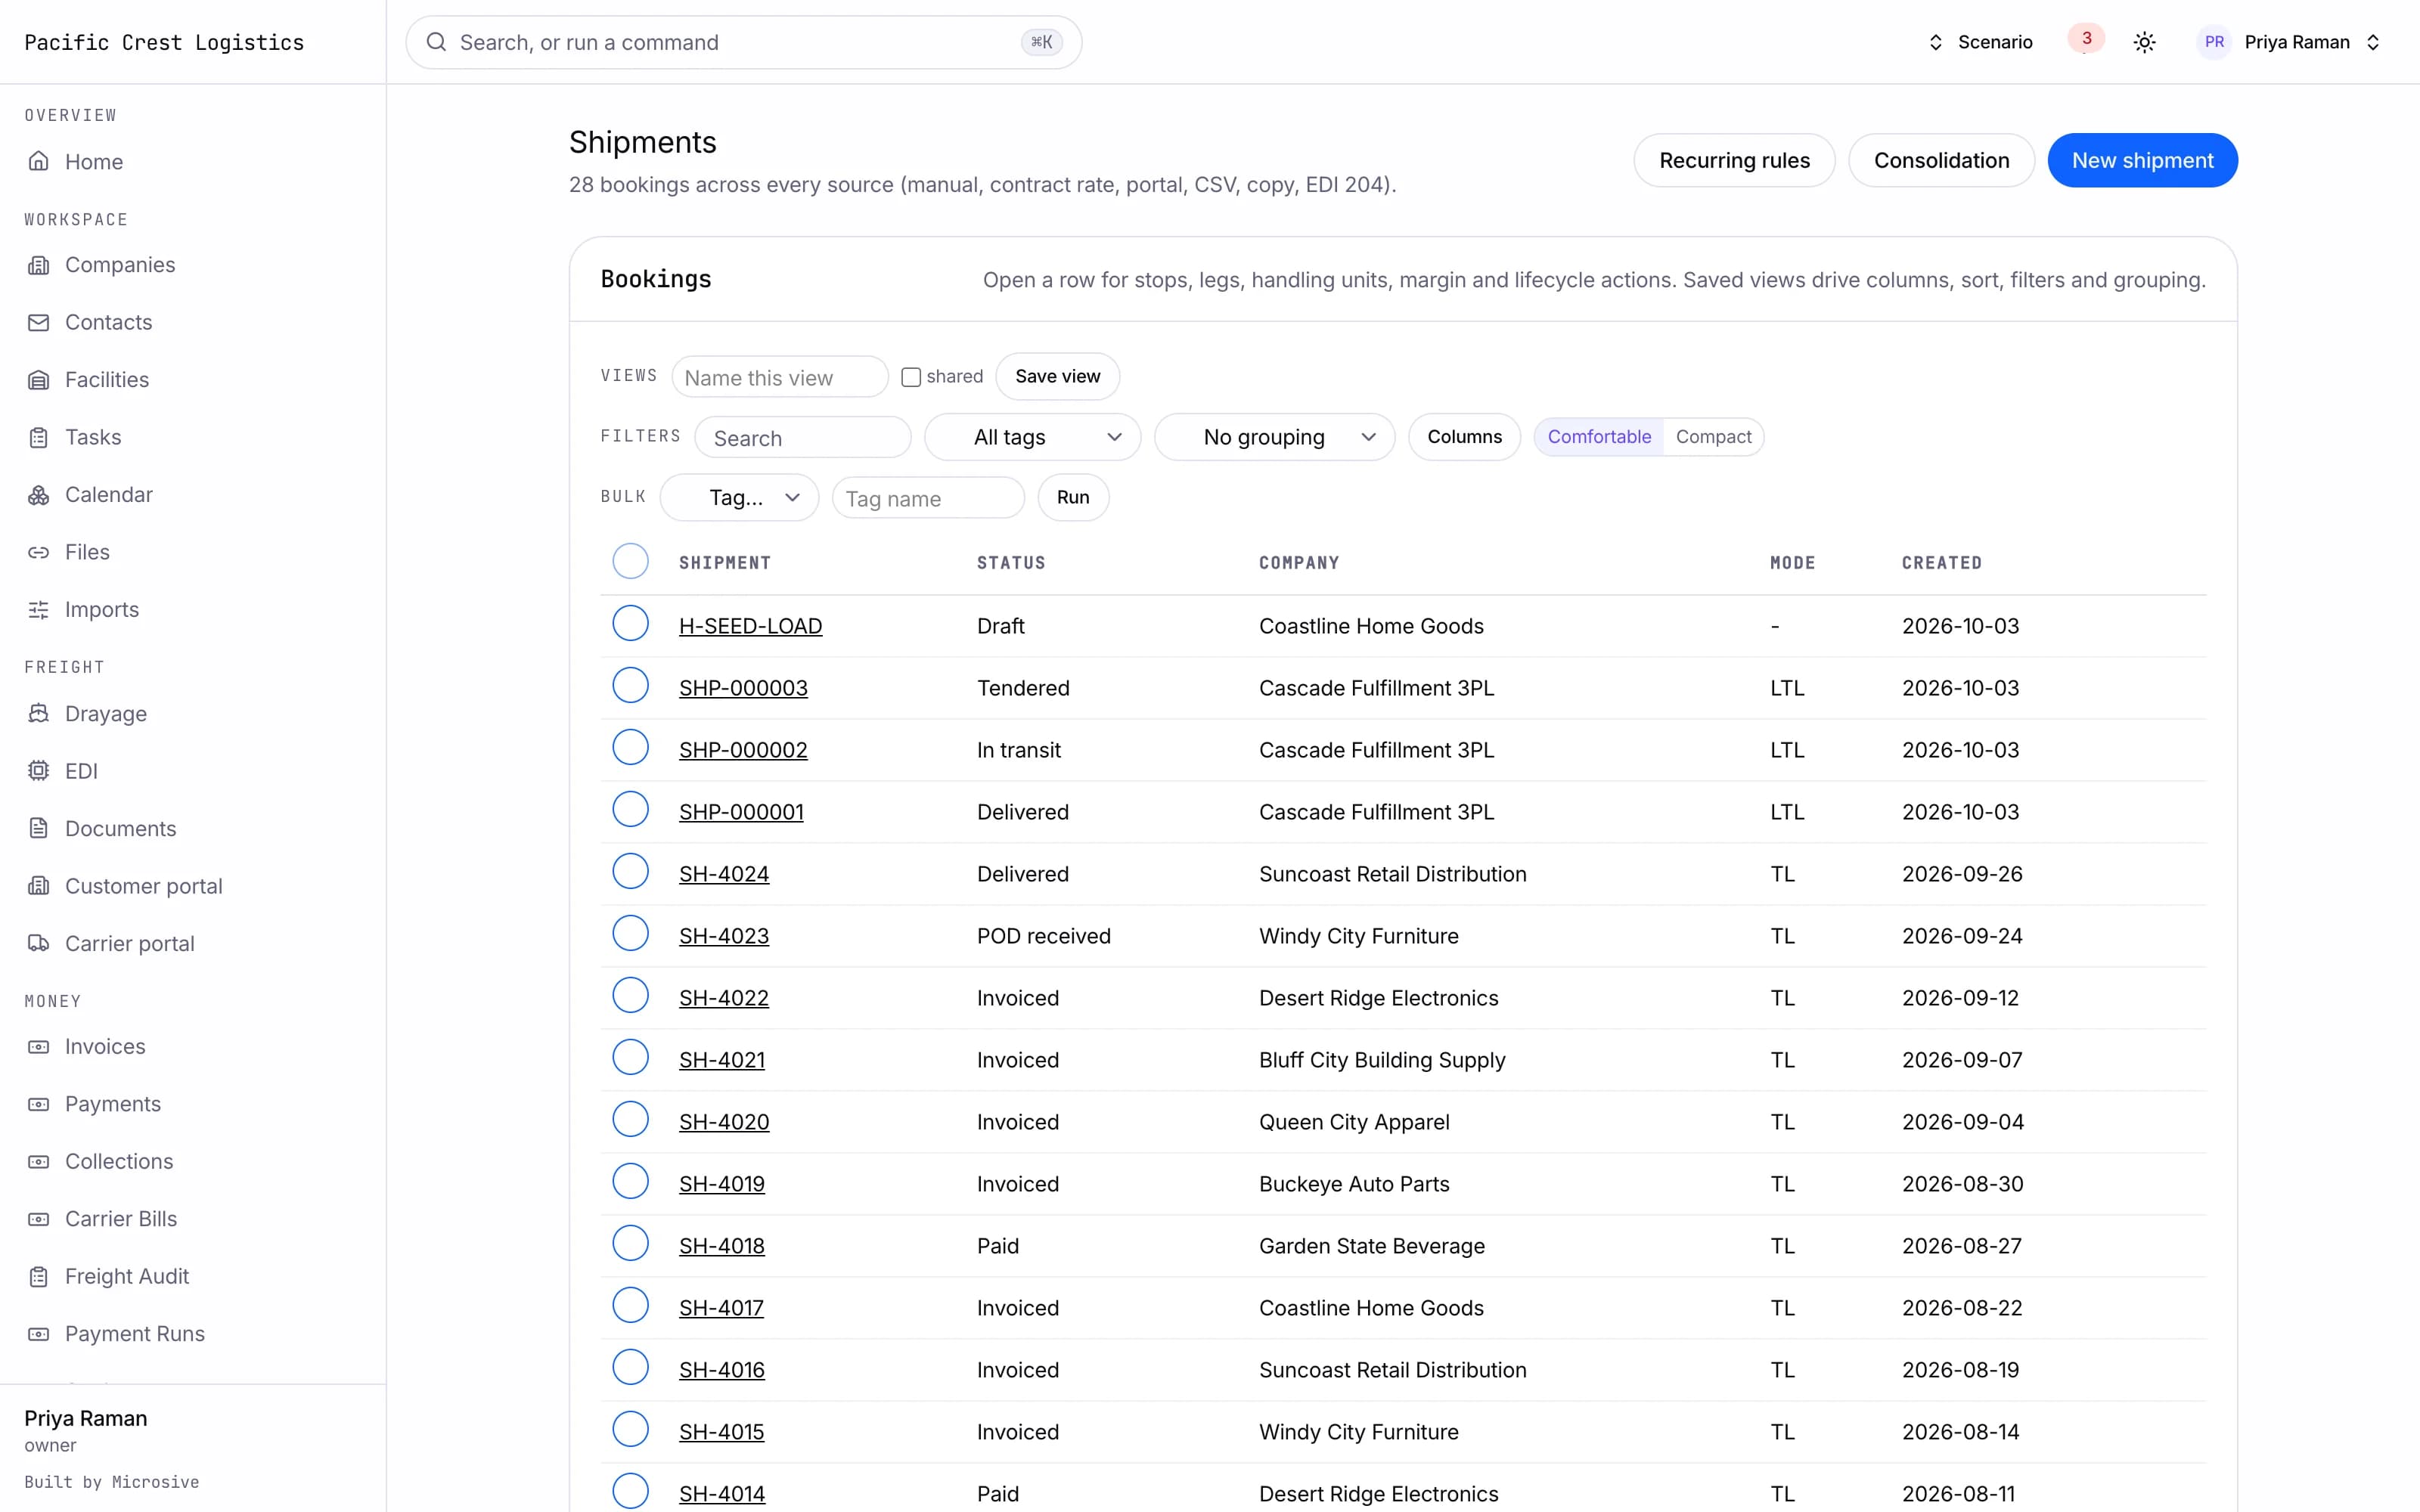Open the Home sidebar icon
The image size is (2420, 1512).
click(38, 161)
